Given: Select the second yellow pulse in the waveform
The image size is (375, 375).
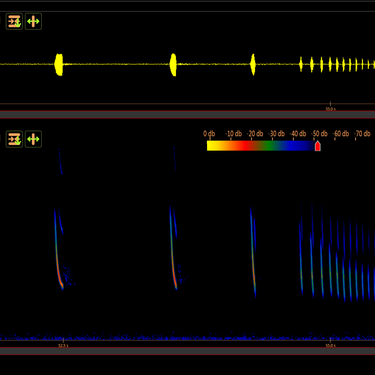Looking at the screenshot, I should [173, 64].
